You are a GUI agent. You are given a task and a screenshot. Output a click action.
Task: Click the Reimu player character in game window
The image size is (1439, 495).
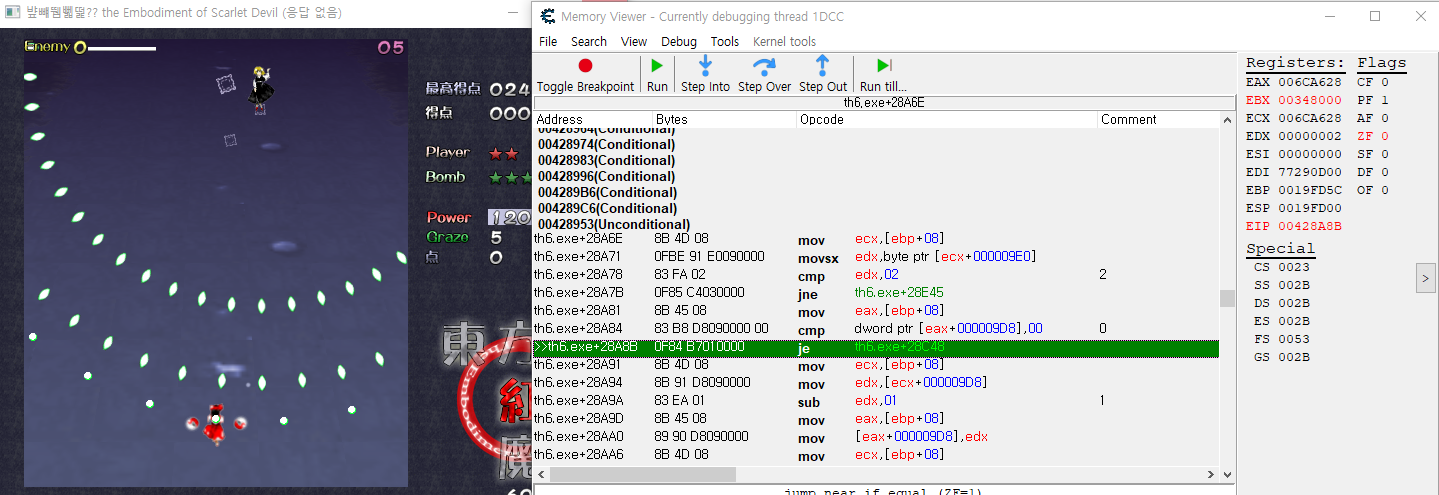pyautogui.click(x=214, y=423)
